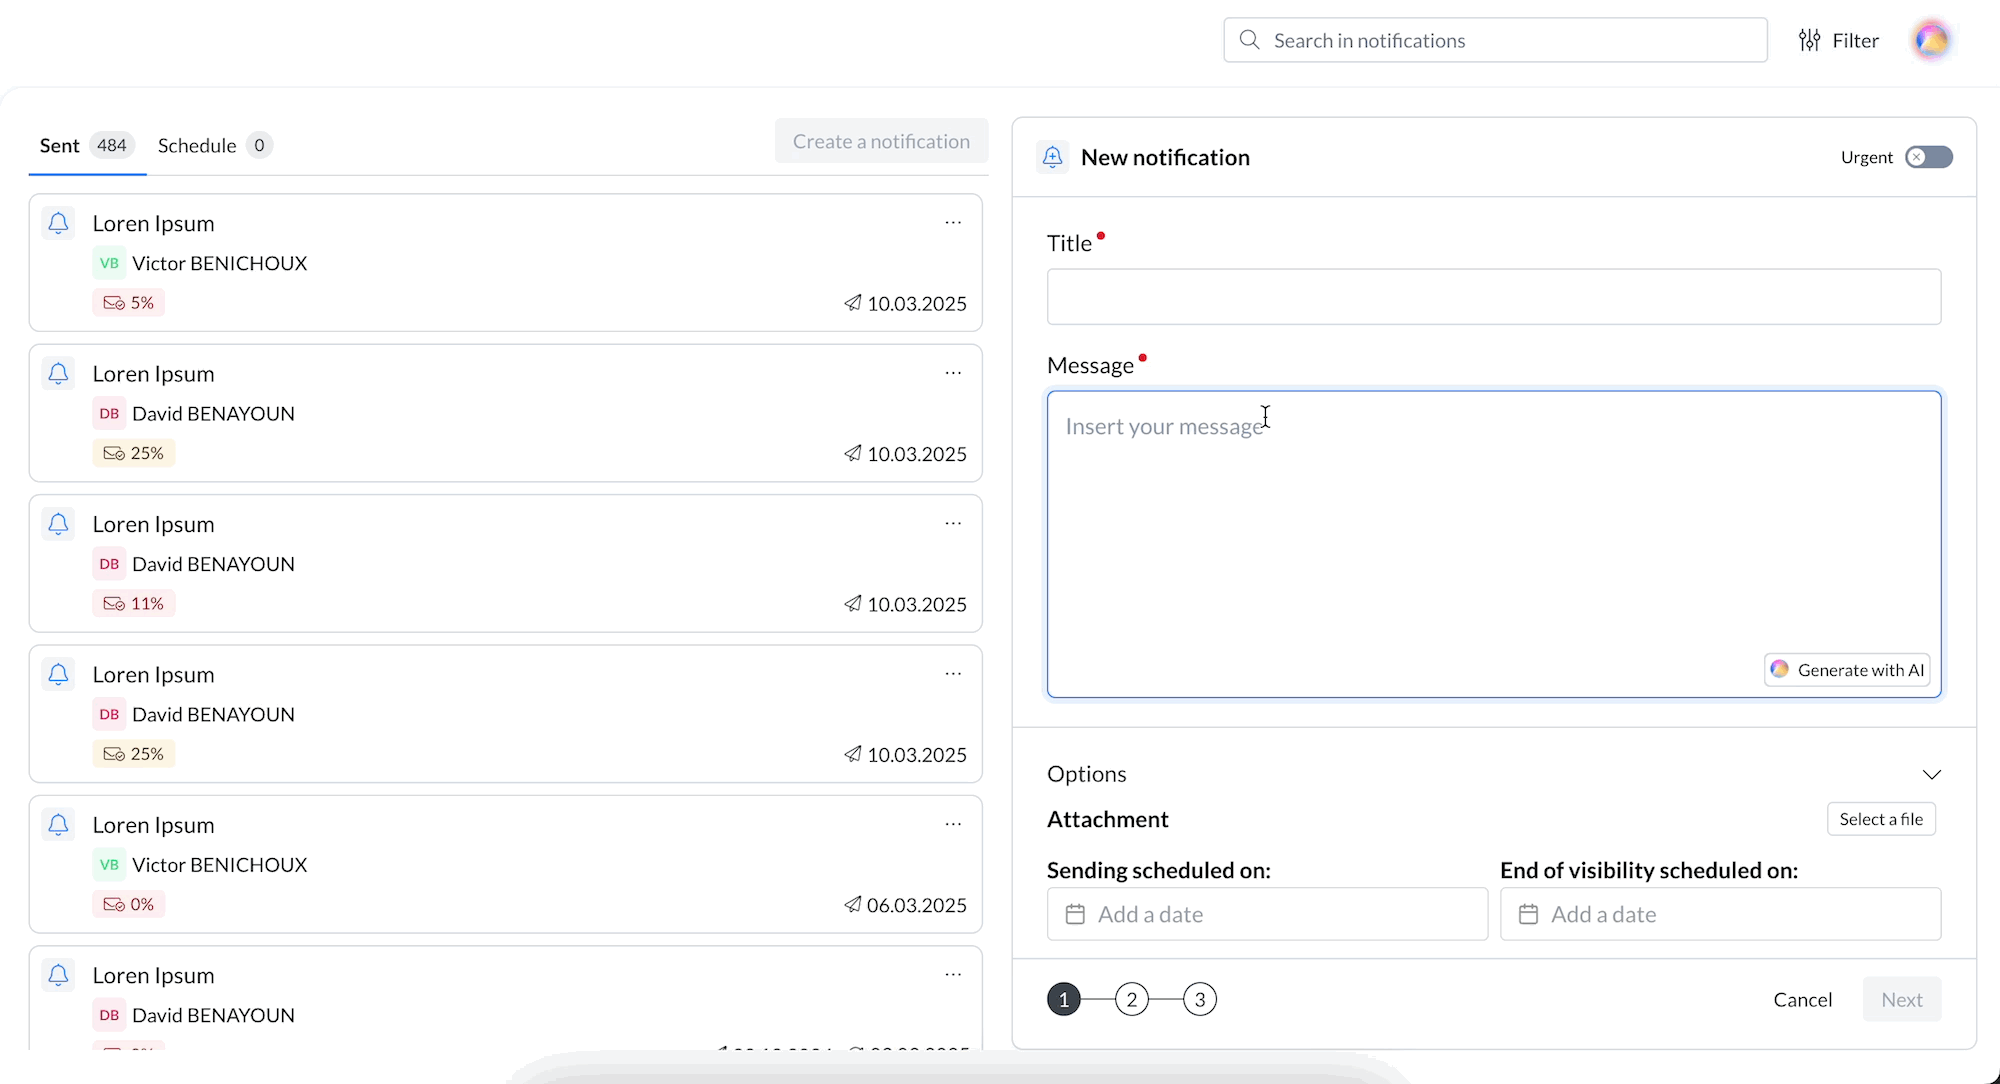Select the Sent tab
Screen dimensions: 2000x1084
pyautogui.click(x=60, y=146)
